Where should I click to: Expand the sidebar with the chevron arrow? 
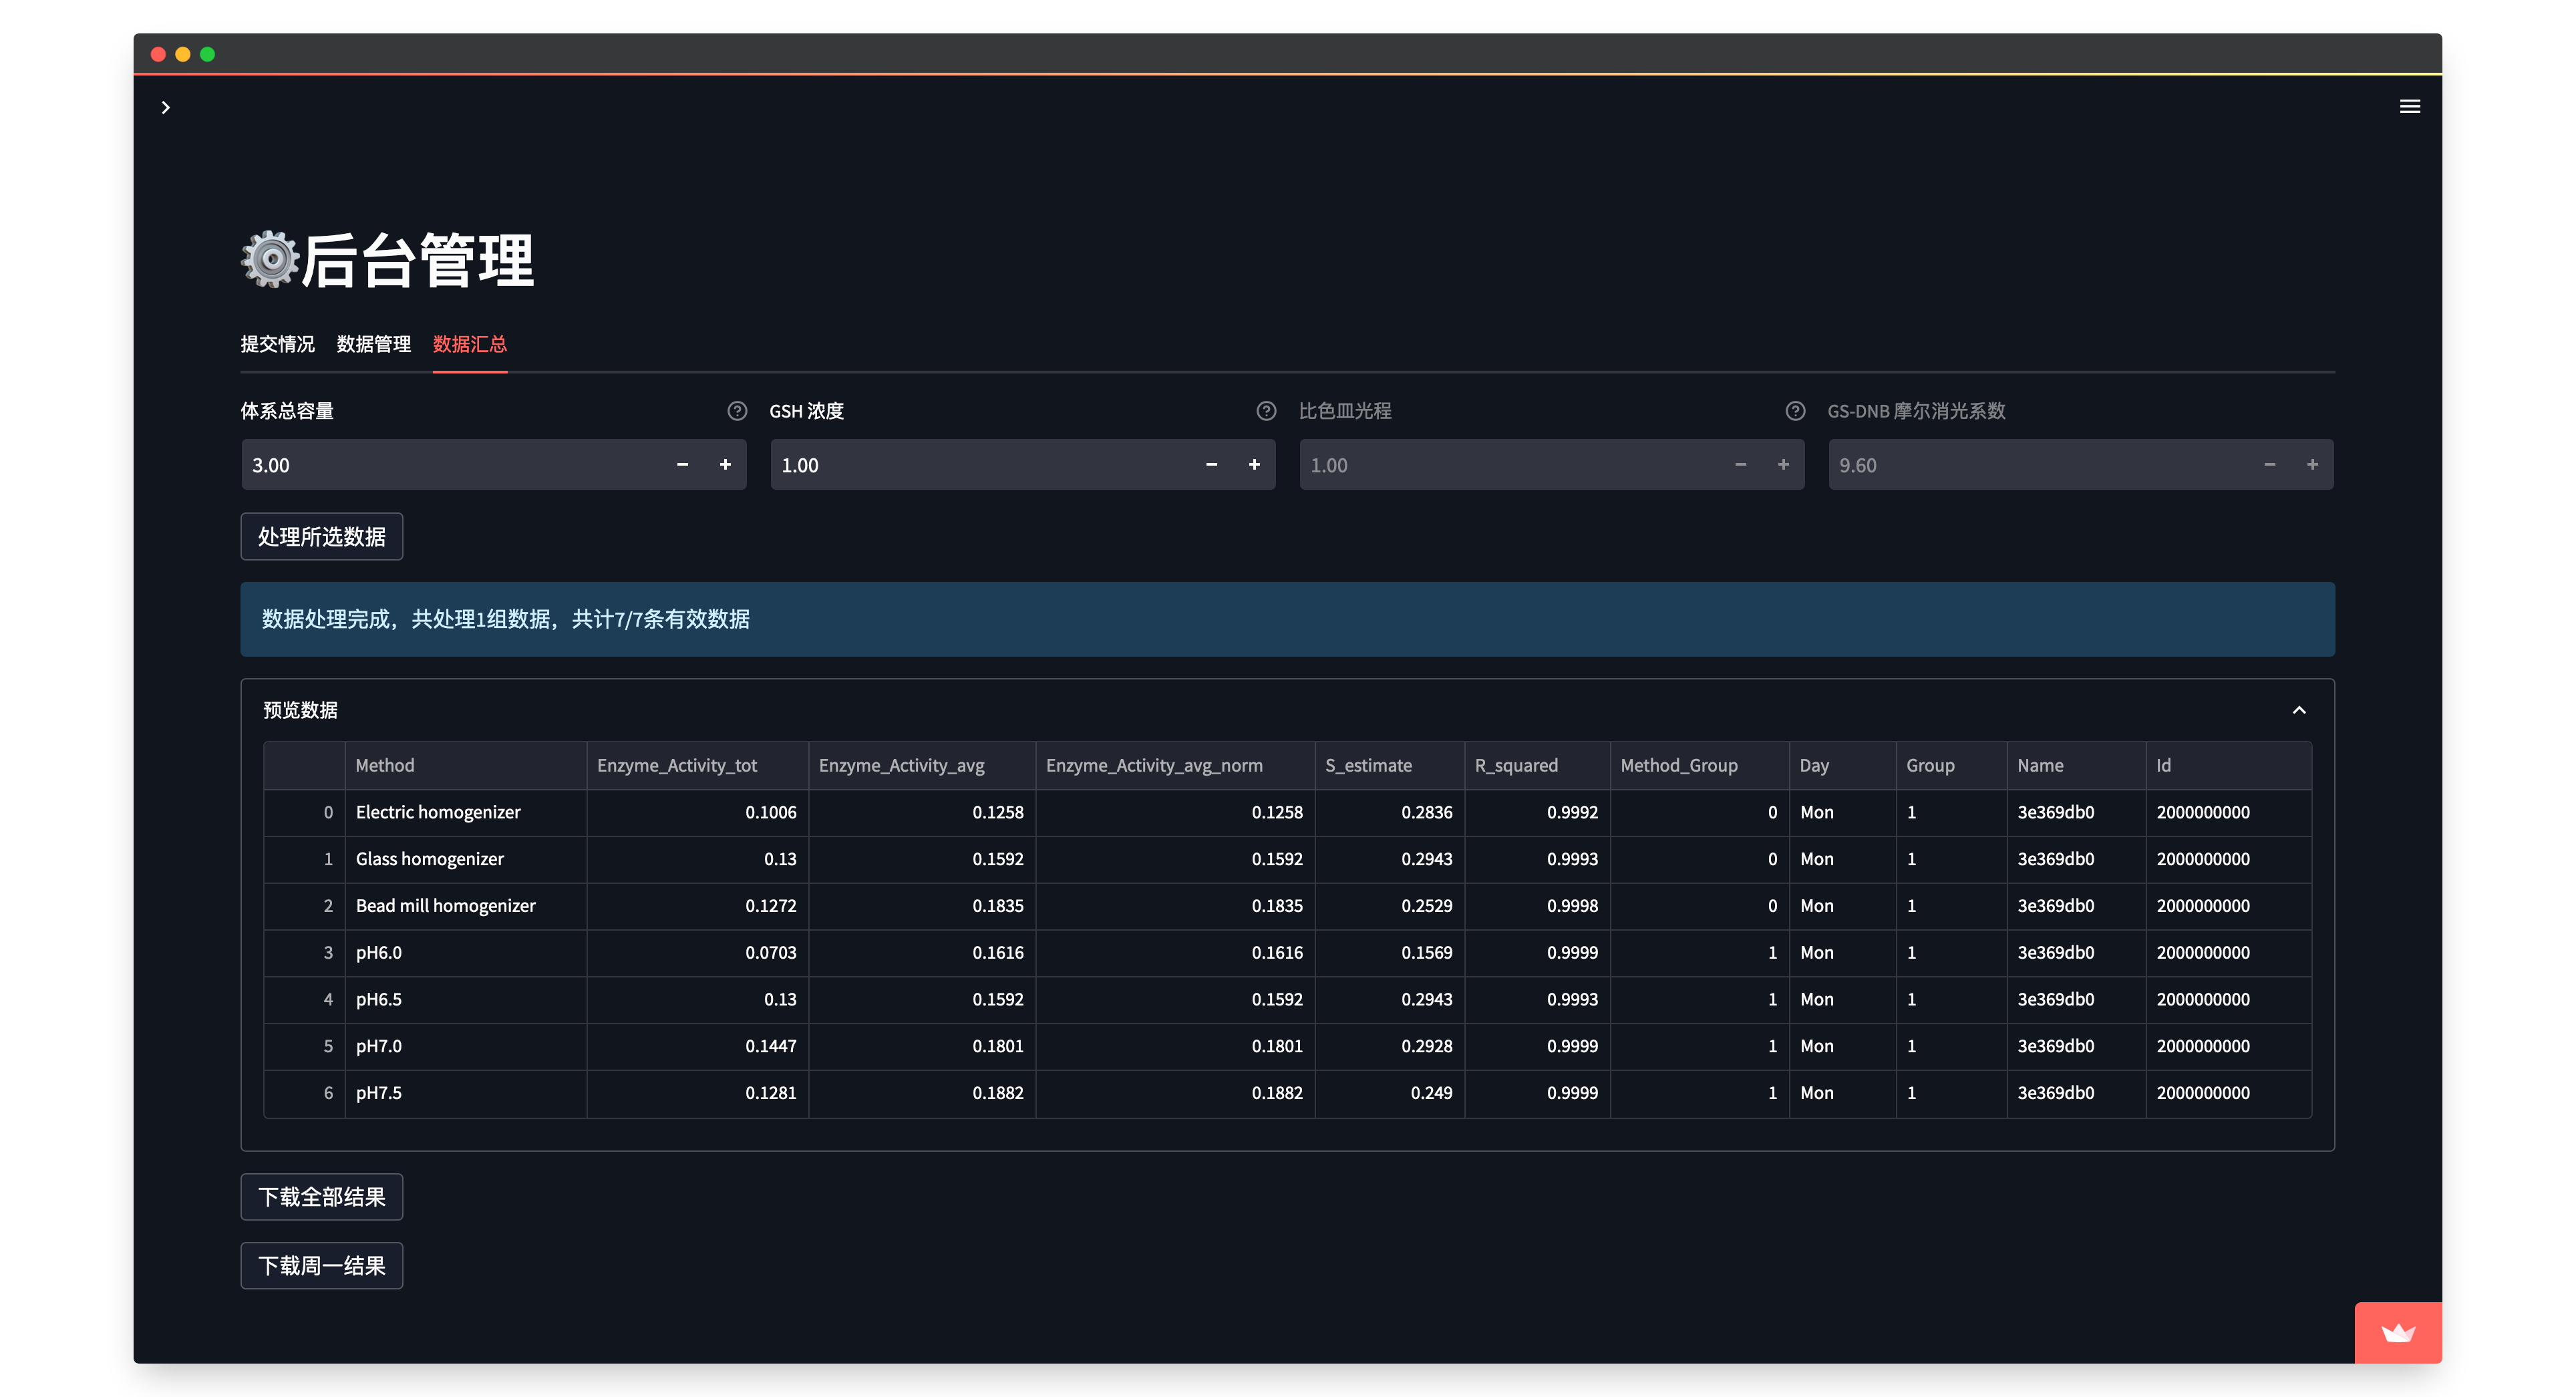point(166,107)
